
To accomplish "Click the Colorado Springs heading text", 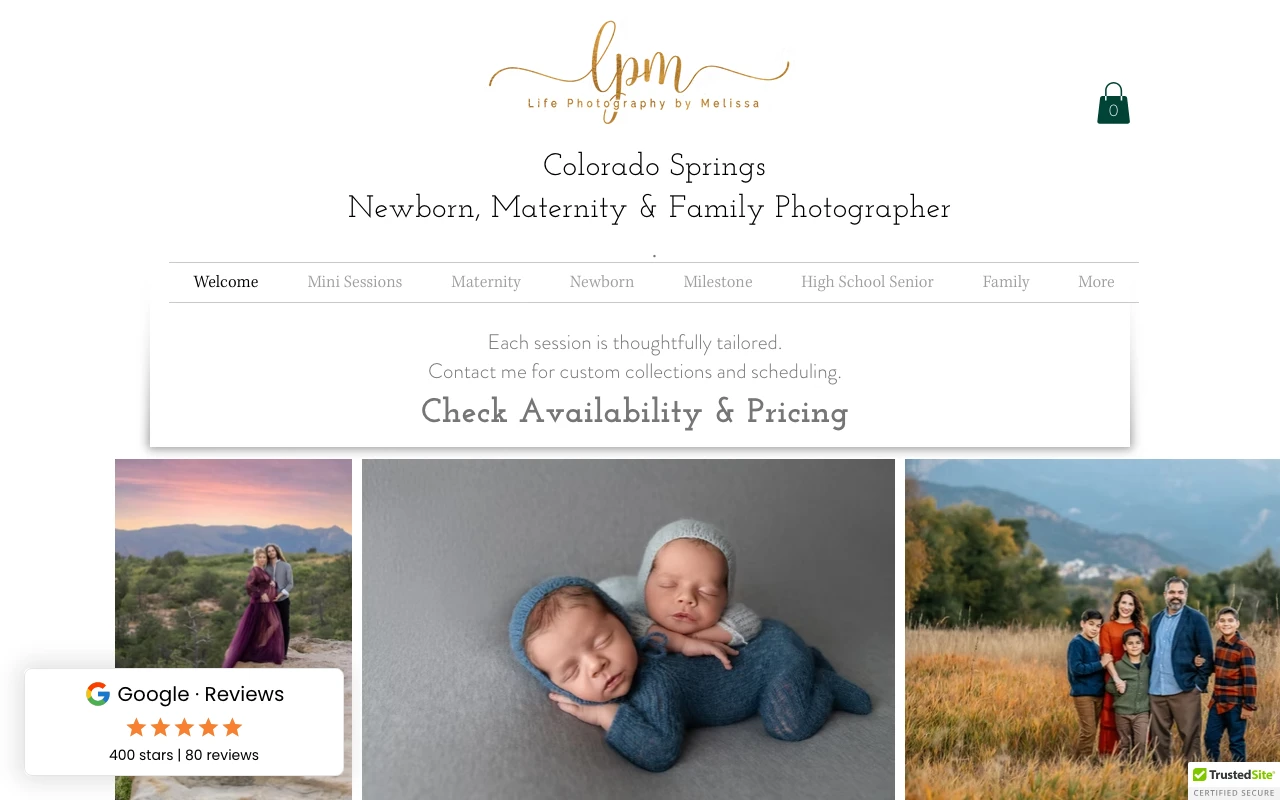I will (x=654, y=166).
